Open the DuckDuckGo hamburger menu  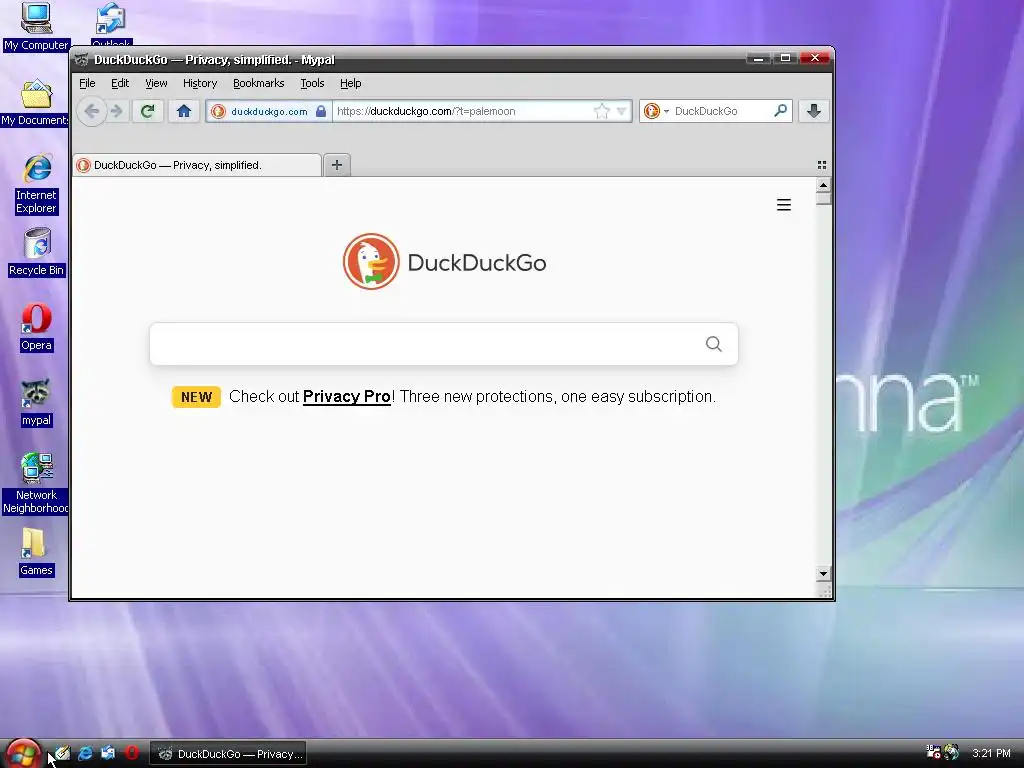click(x=784, y=205)
